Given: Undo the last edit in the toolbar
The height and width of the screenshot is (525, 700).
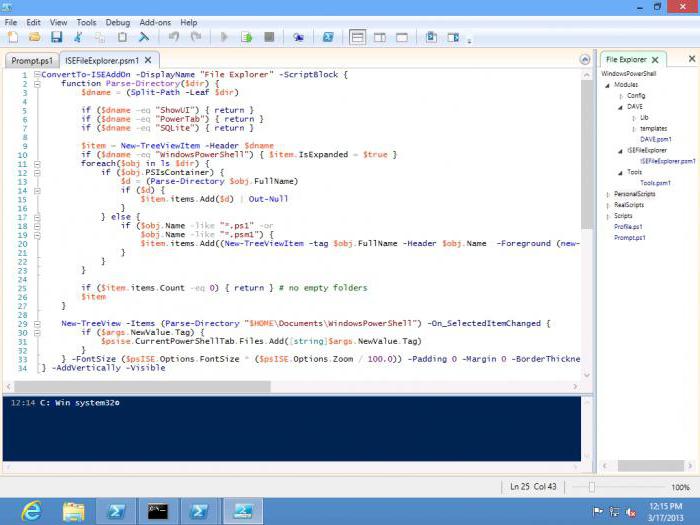Looking at the screenshot, I should 174,37.
